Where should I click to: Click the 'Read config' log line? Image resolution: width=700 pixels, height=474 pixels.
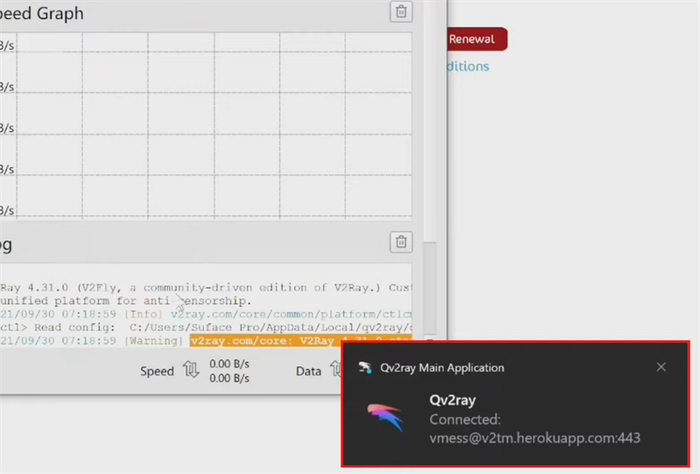pos(206,327)
